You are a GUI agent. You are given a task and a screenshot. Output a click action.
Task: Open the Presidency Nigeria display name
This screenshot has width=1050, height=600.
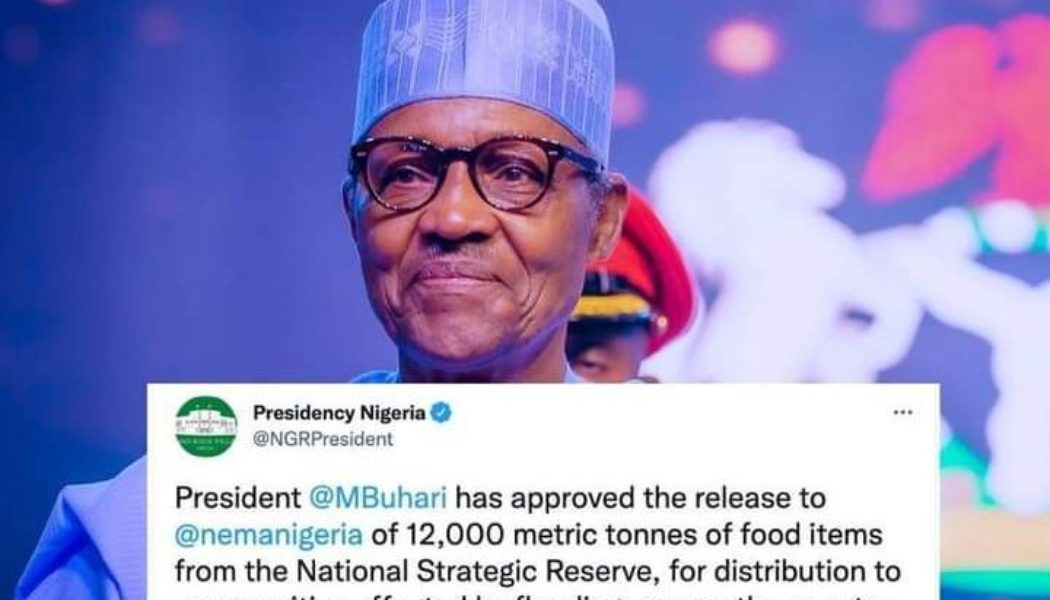[339, 413]
